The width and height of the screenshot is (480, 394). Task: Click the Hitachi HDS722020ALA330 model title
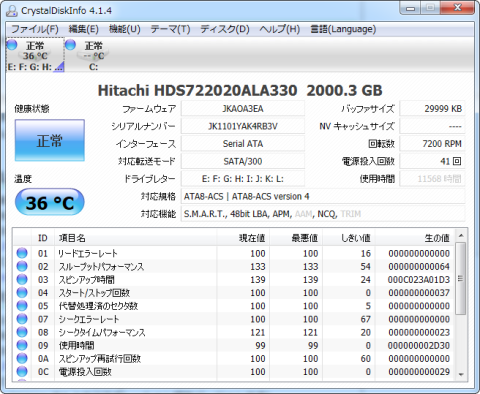coord(240,90)
